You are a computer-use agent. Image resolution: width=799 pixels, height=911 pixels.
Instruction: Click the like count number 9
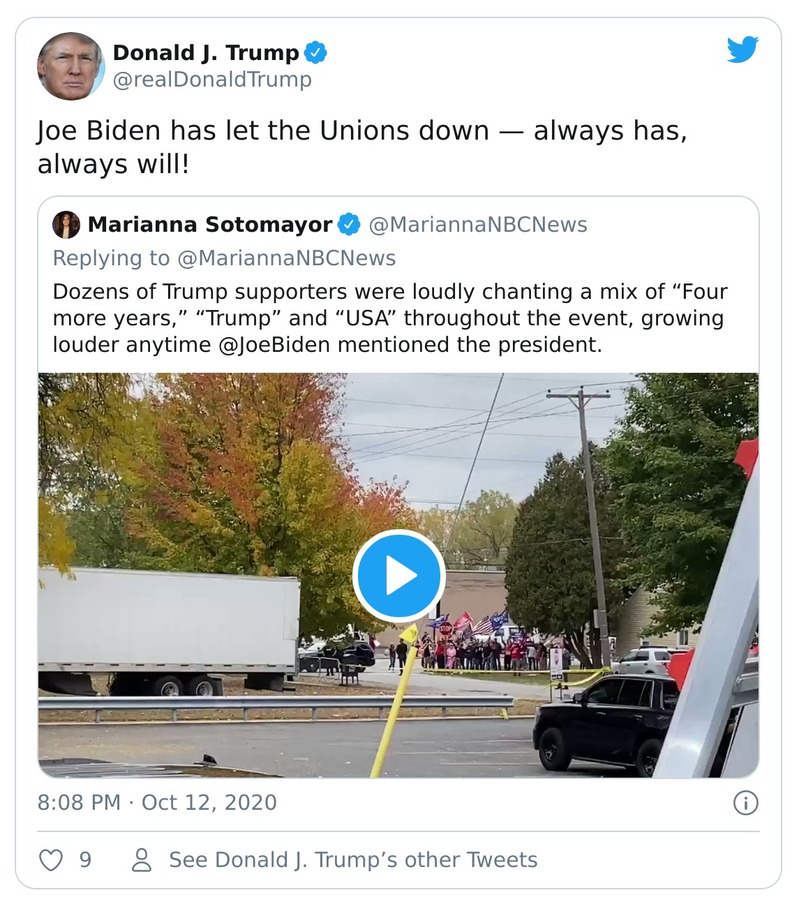(85, 860)
